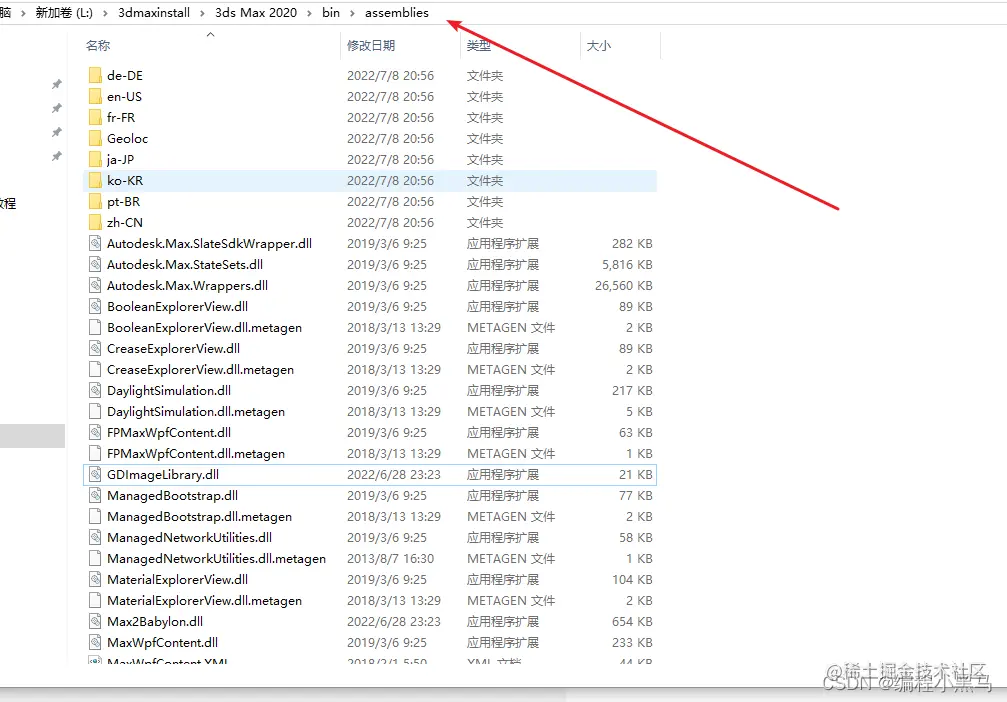
Task: Sort files by 大小 column header
Action: [599, 46]
